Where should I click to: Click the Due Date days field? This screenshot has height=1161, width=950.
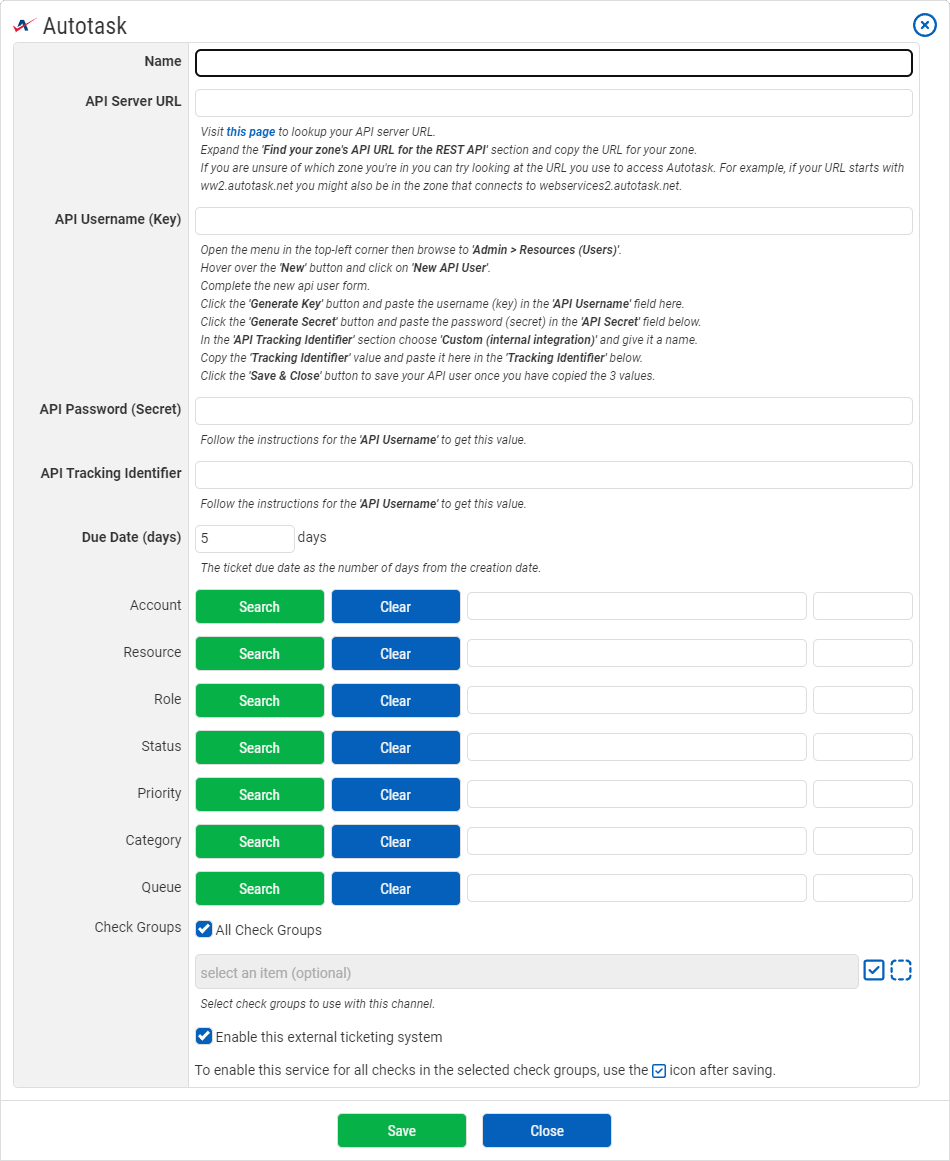[244, 539]
